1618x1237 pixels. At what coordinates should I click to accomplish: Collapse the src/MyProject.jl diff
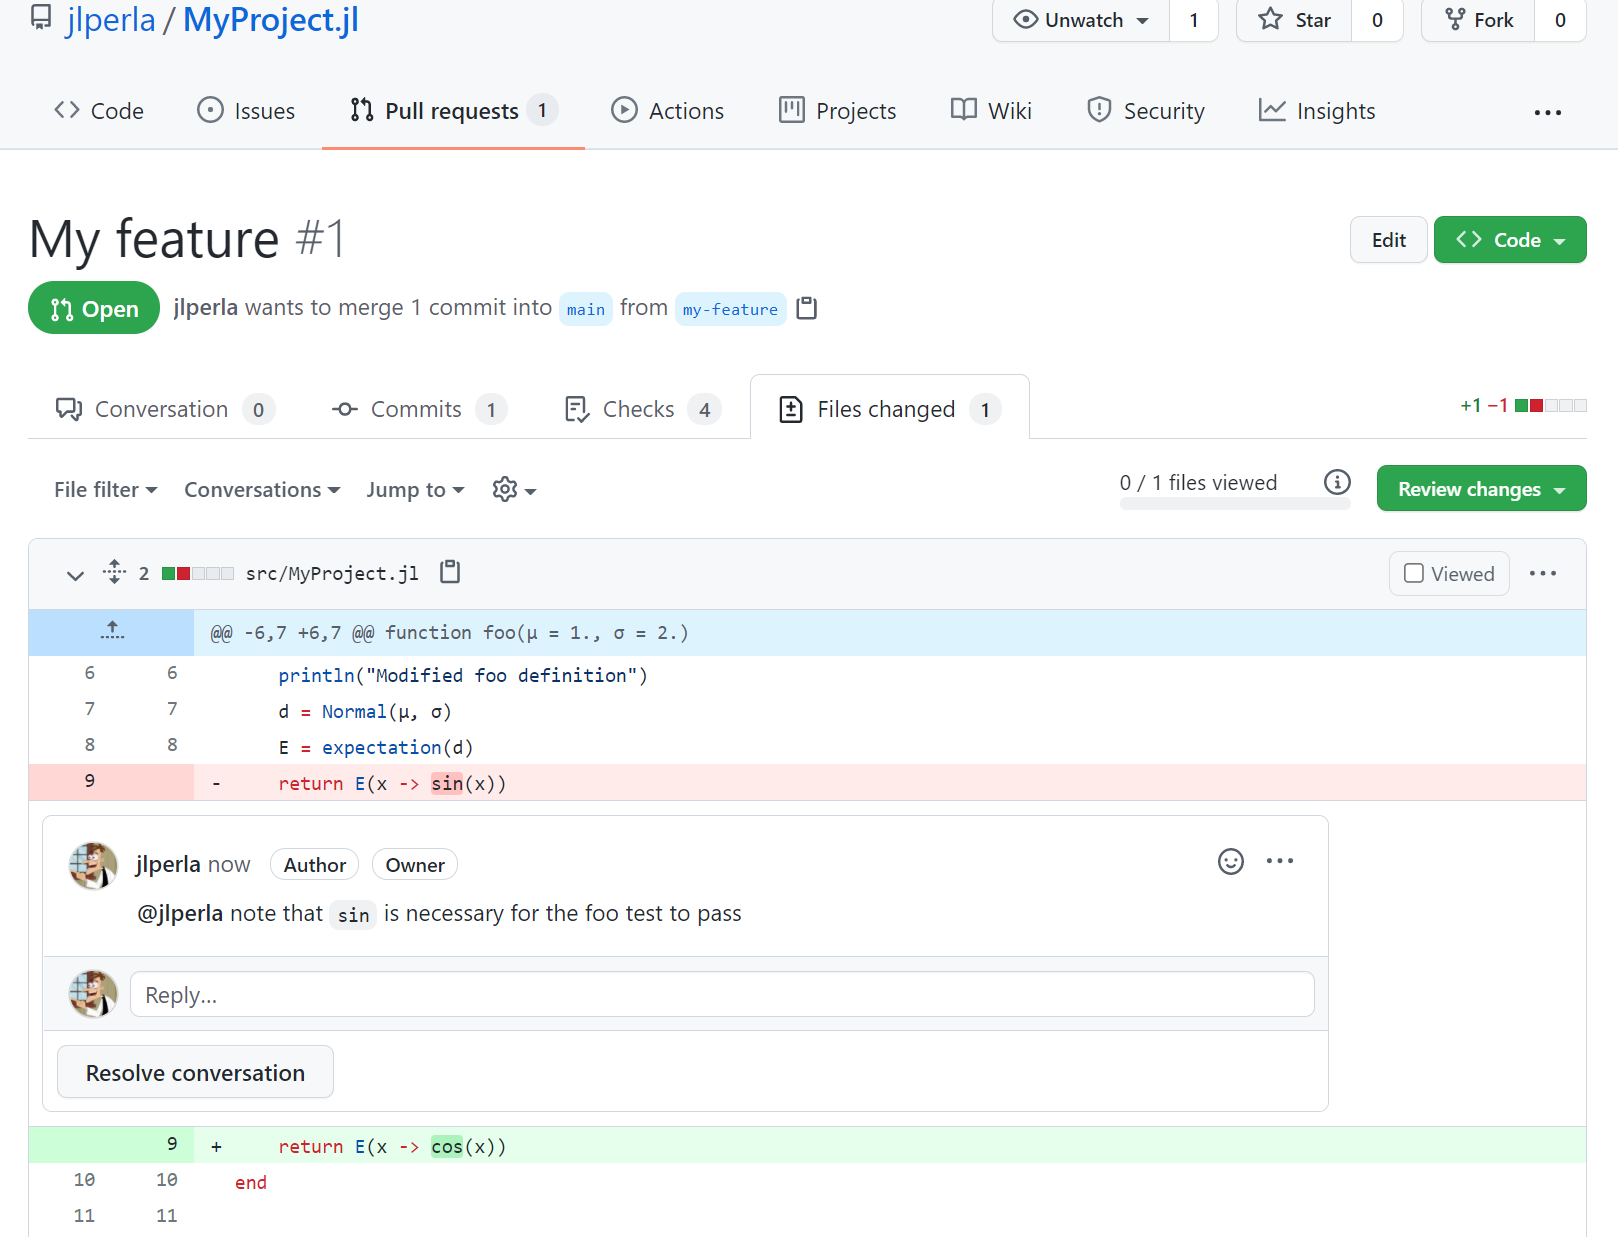pos(75,574)
